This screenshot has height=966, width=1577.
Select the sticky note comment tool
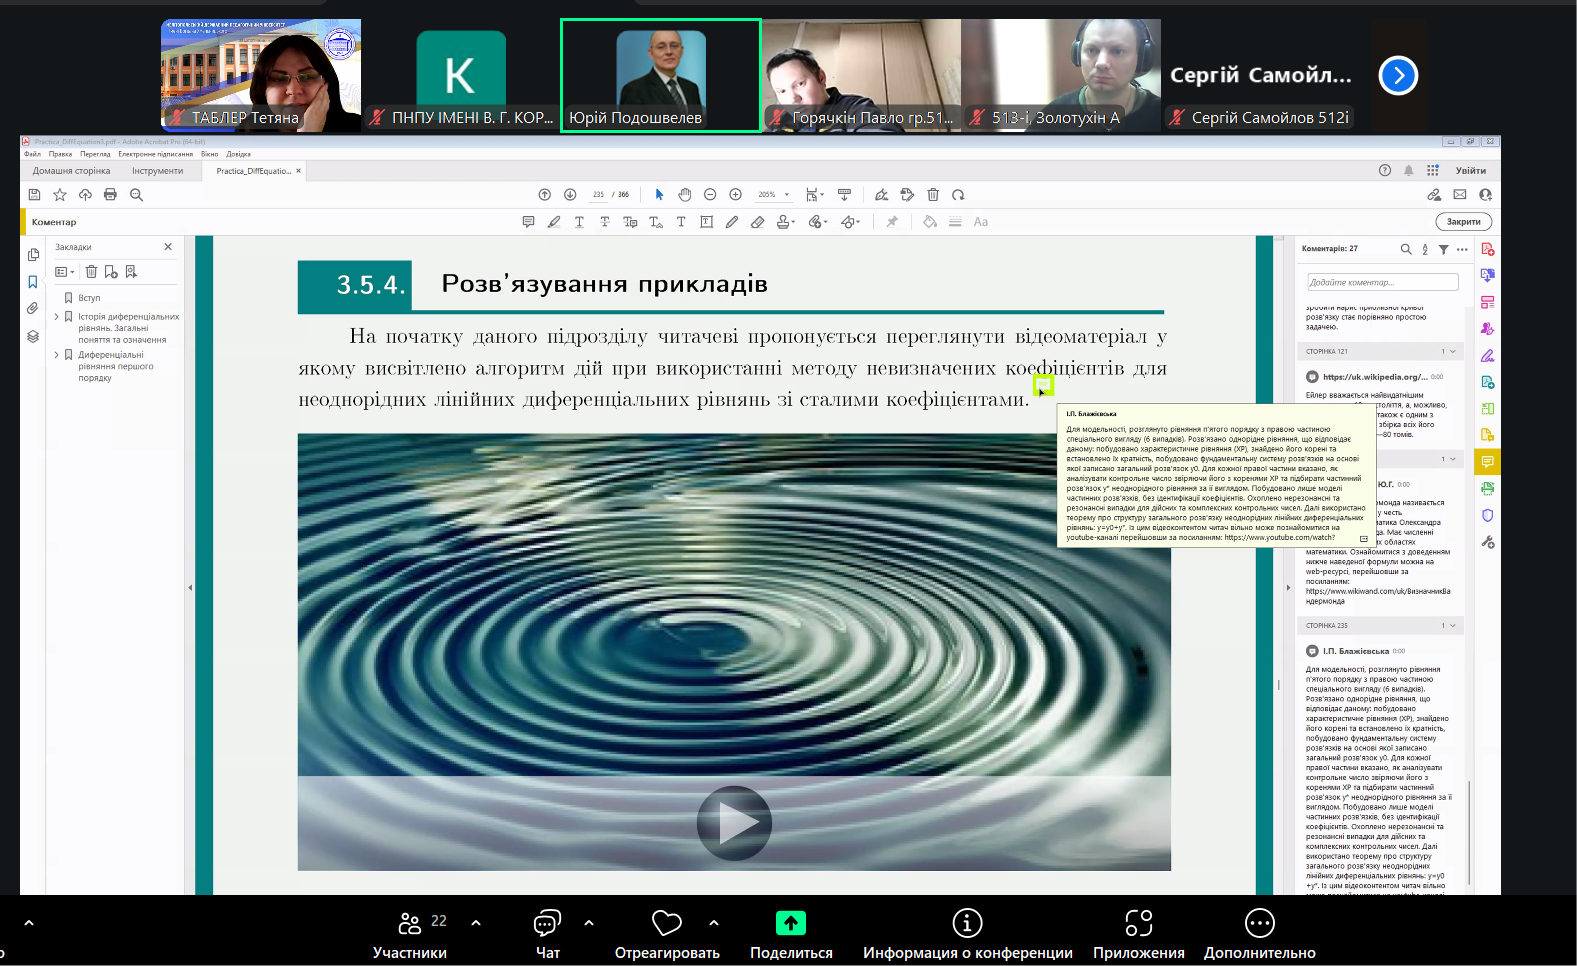[528, 222]
